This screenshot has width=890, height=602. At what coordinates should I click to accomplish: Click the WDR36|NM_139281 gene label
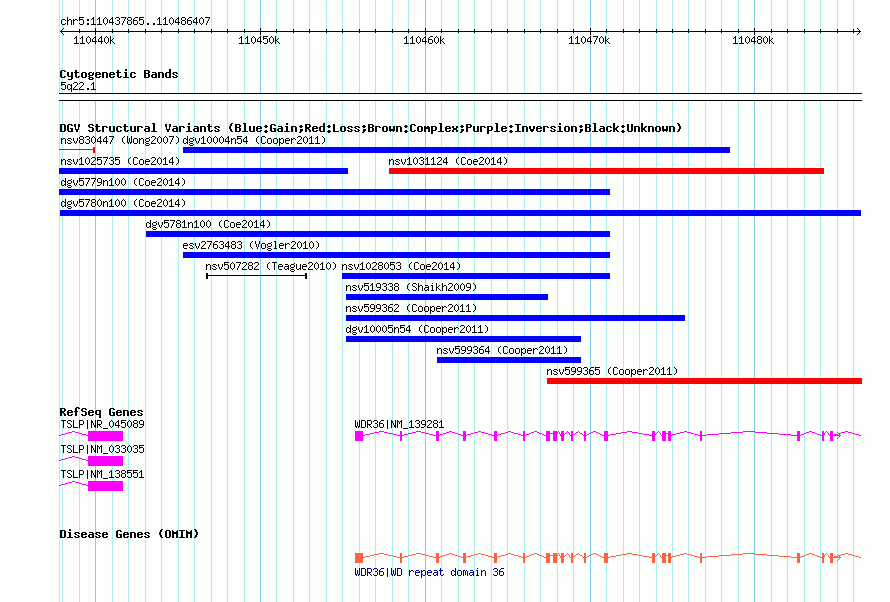(399, 424)
